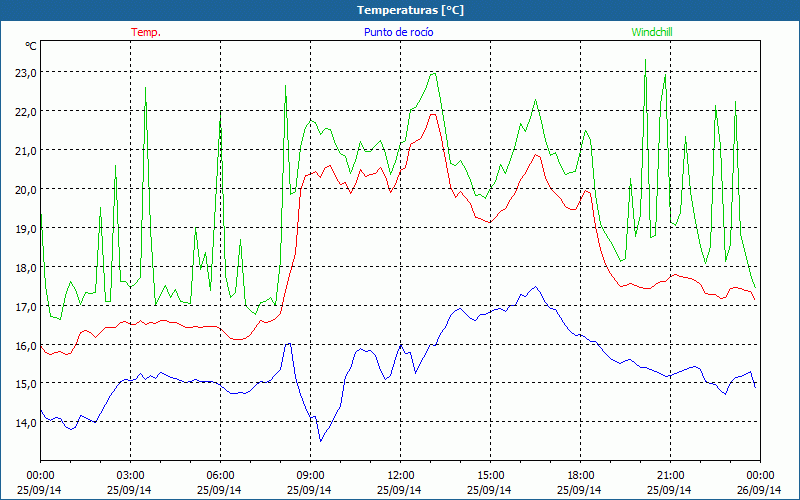Click the 09:00 time axis label

click(x=310, y=476)
